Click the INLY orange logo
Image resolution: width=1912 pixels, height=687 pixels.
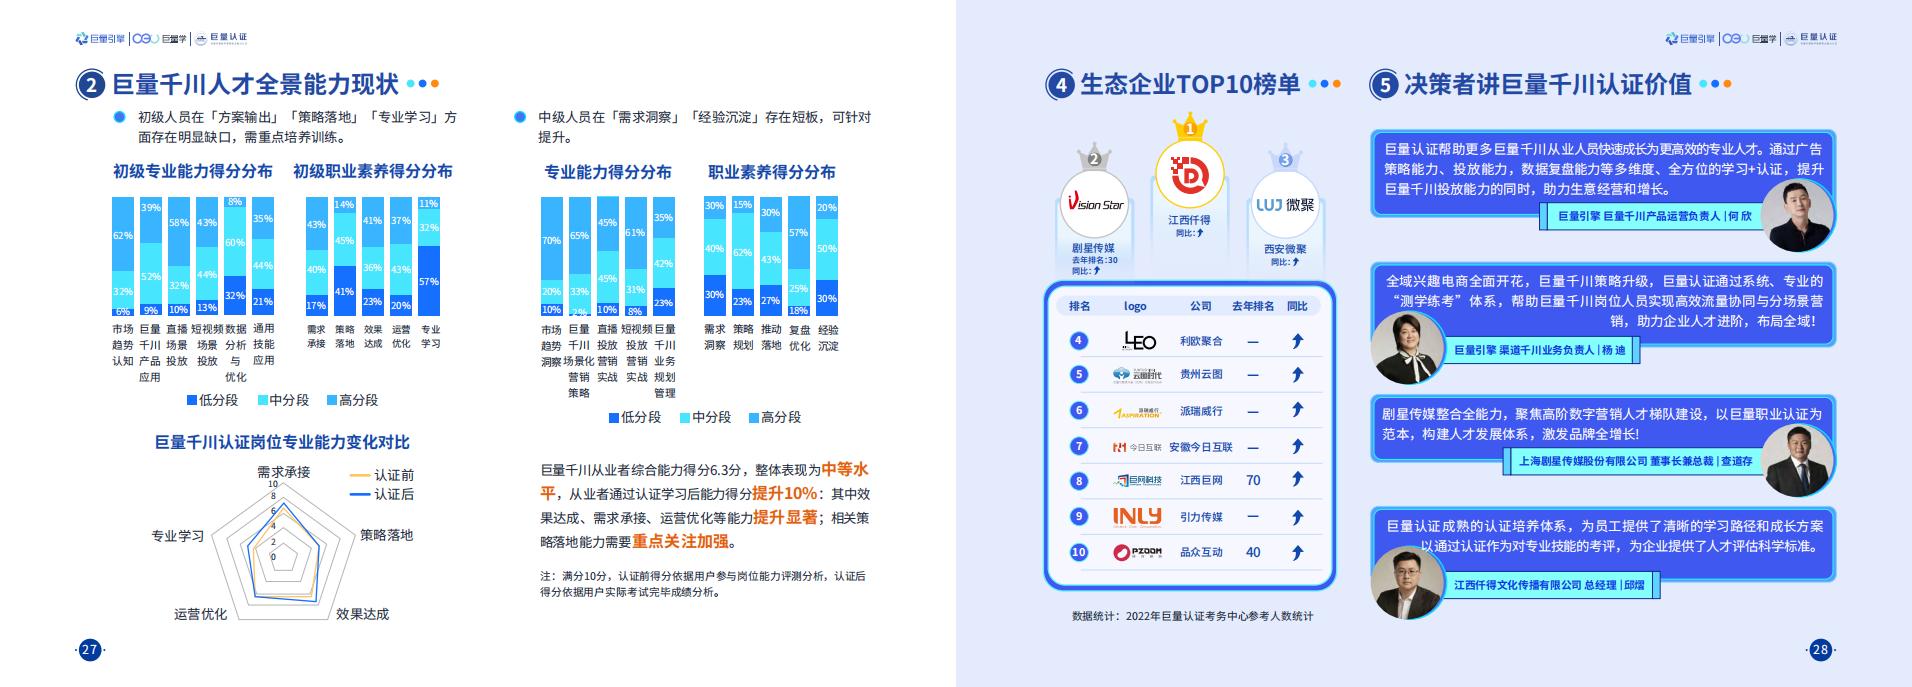[x=1137, y=516]
